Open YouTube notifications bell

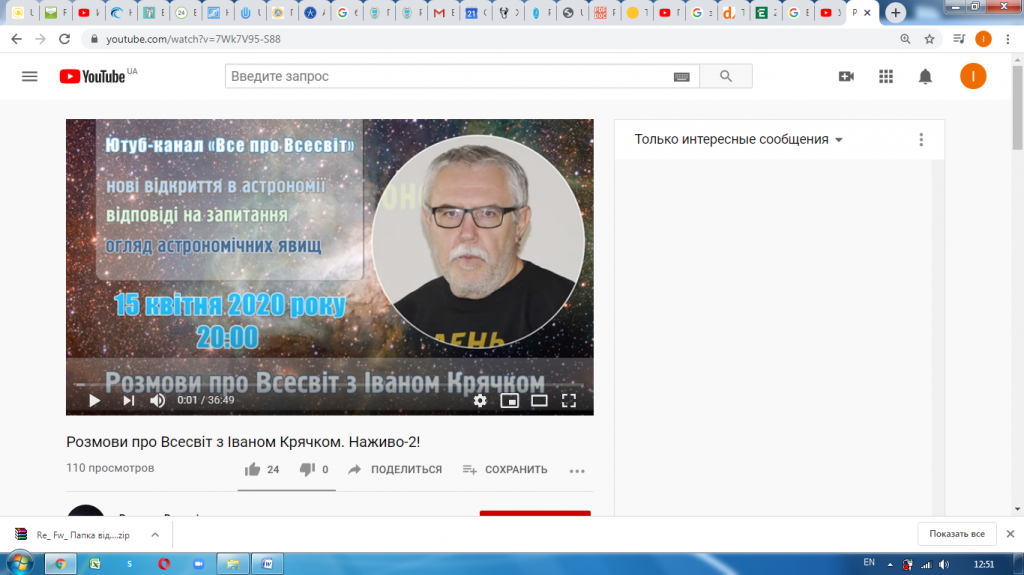[x=925, y=76]
